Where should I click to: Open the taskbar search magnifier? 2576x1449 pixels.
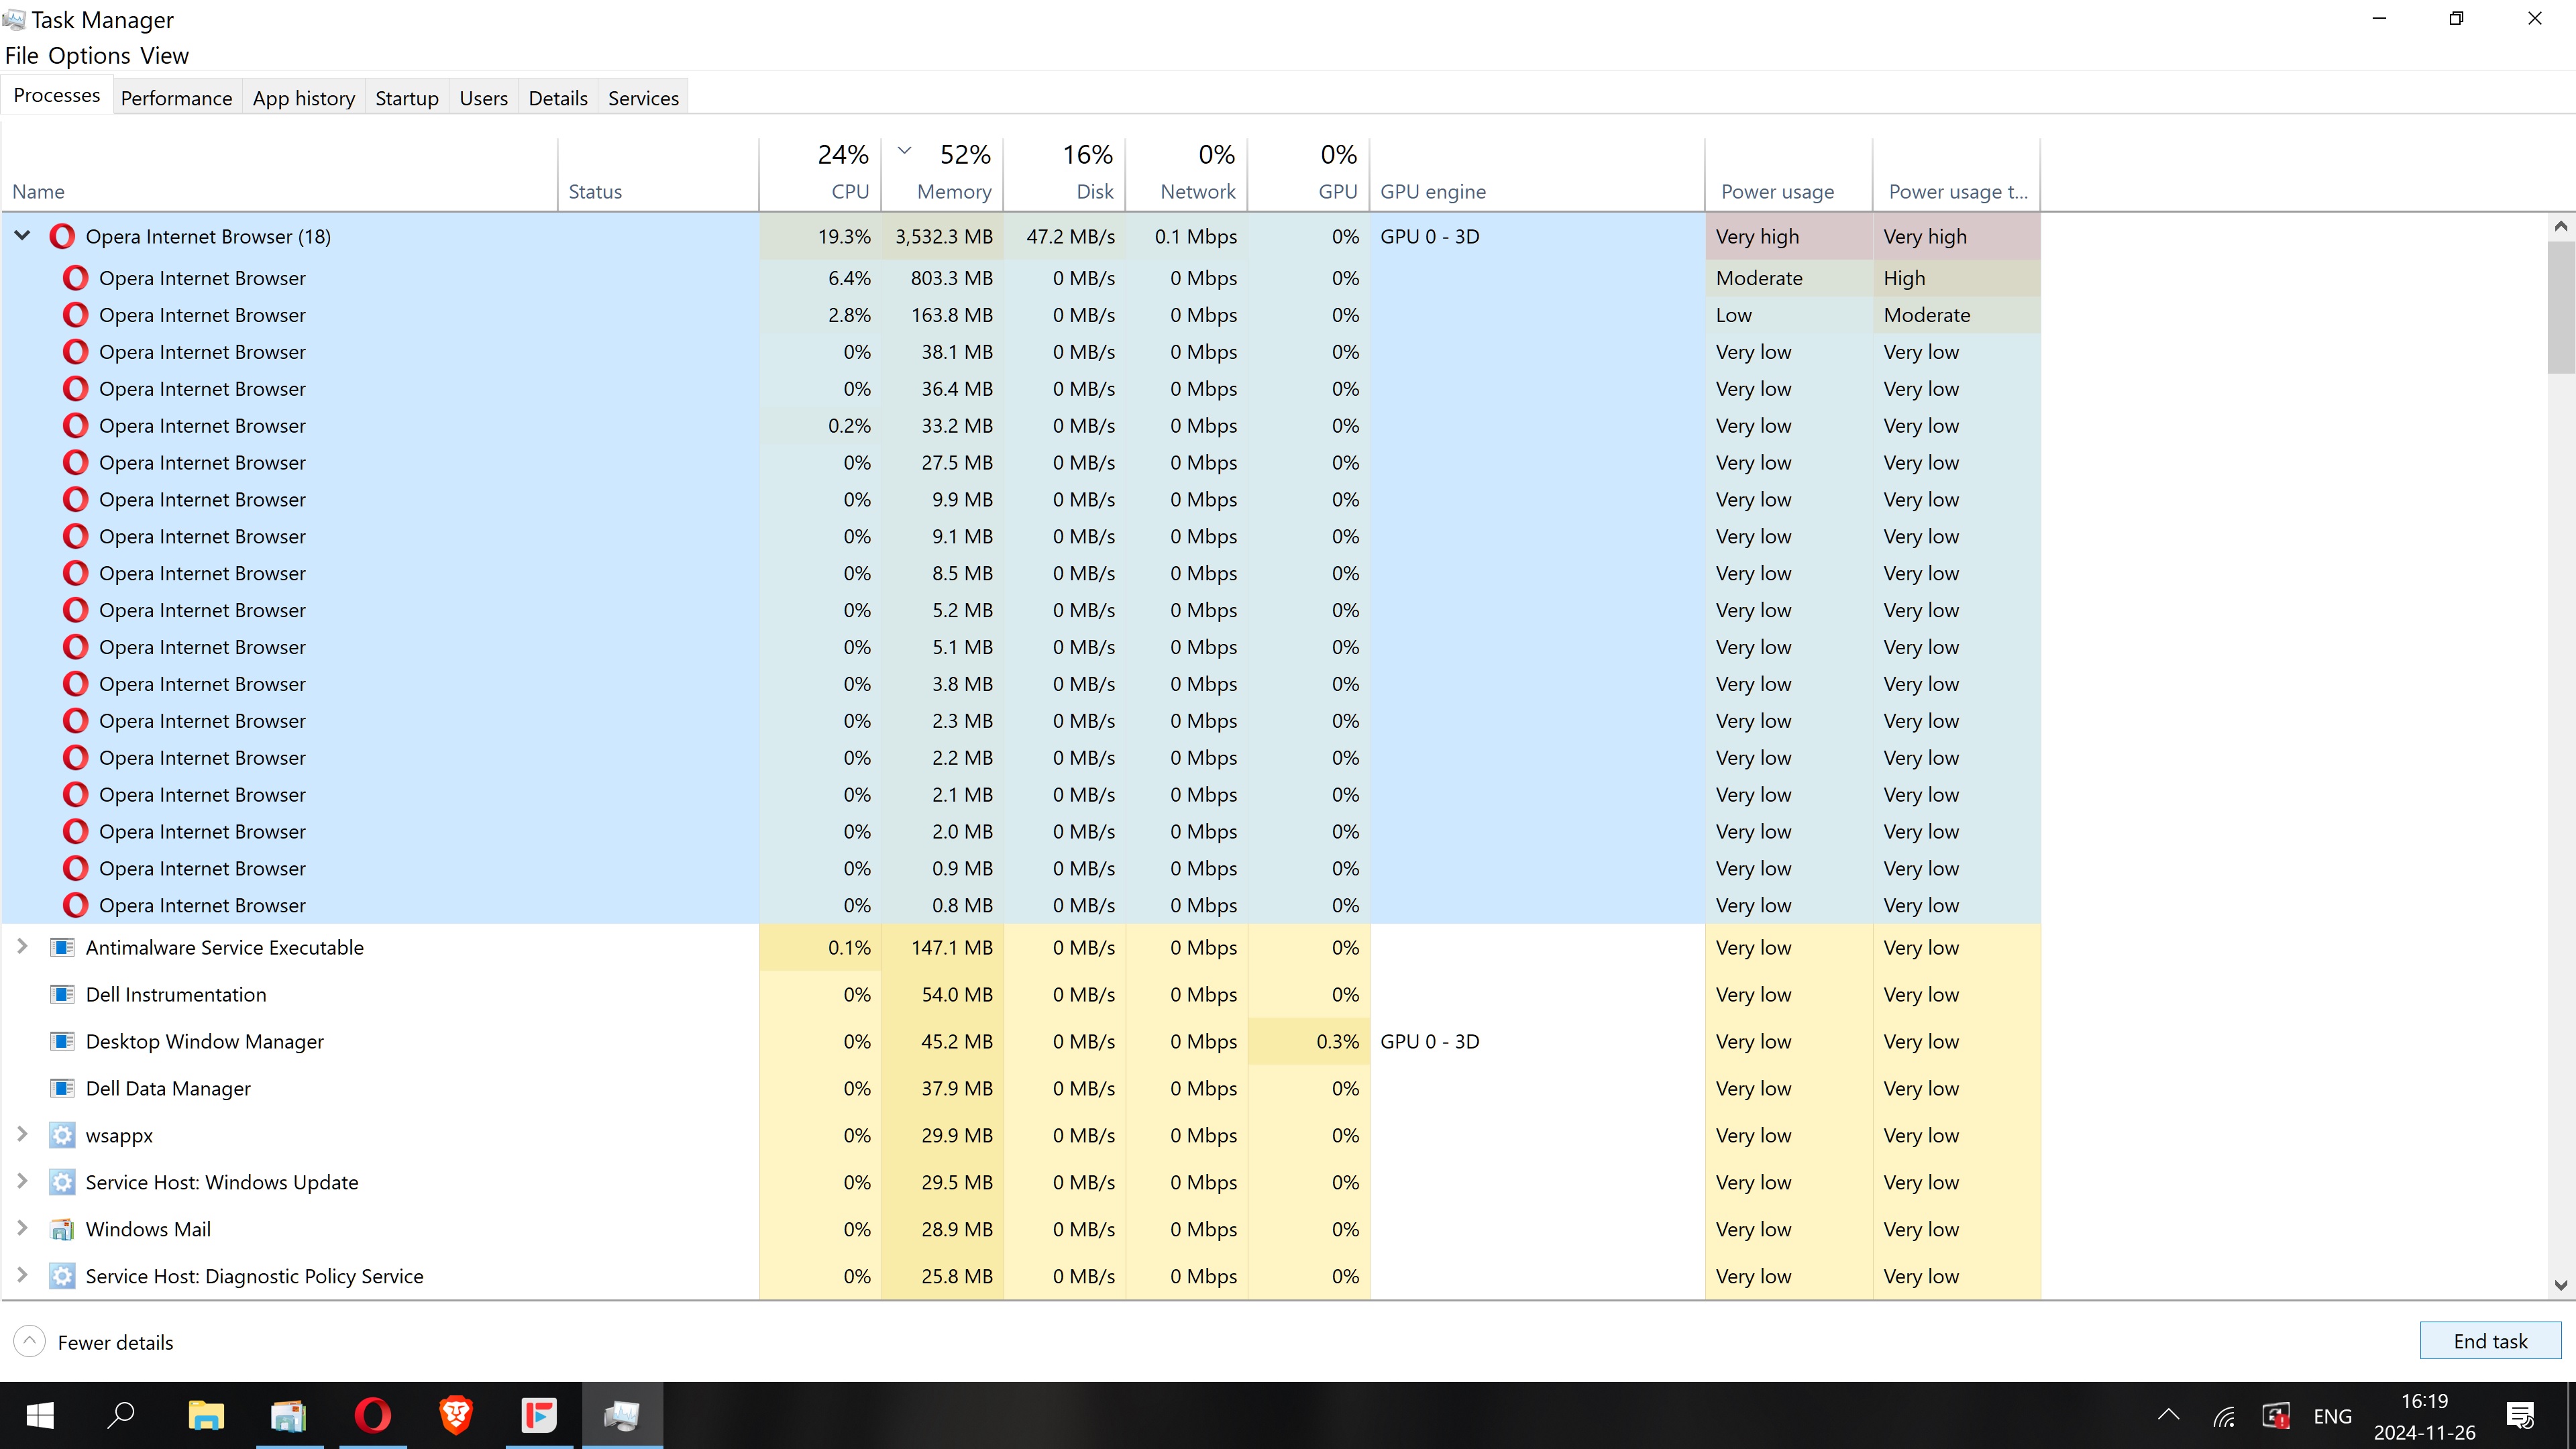click(122, 1415)
